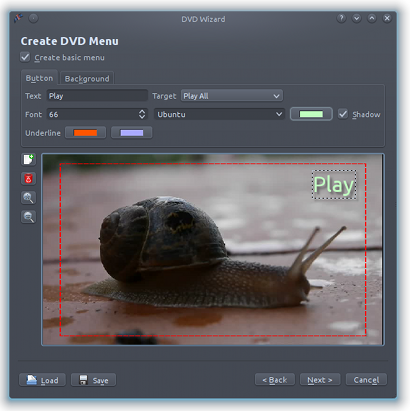Image resolution: width=410 pixels, height=411 pixels.
Task: Open the window help question icon
Action: click(x=341, y=18)
